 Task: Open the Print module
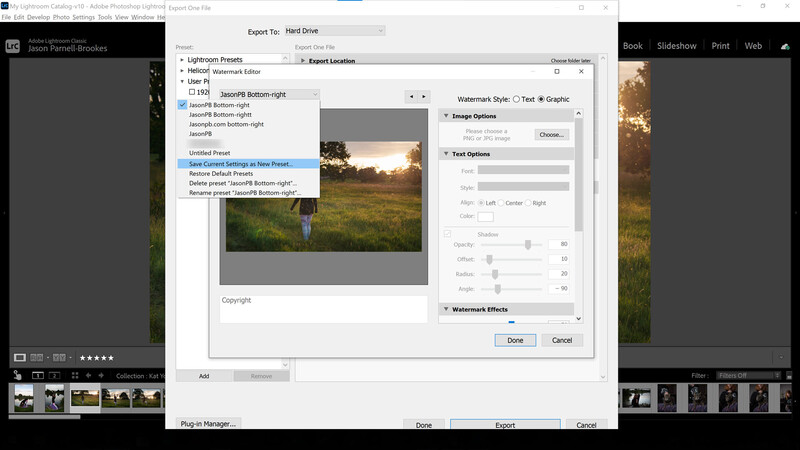click(x=720, y=46)
